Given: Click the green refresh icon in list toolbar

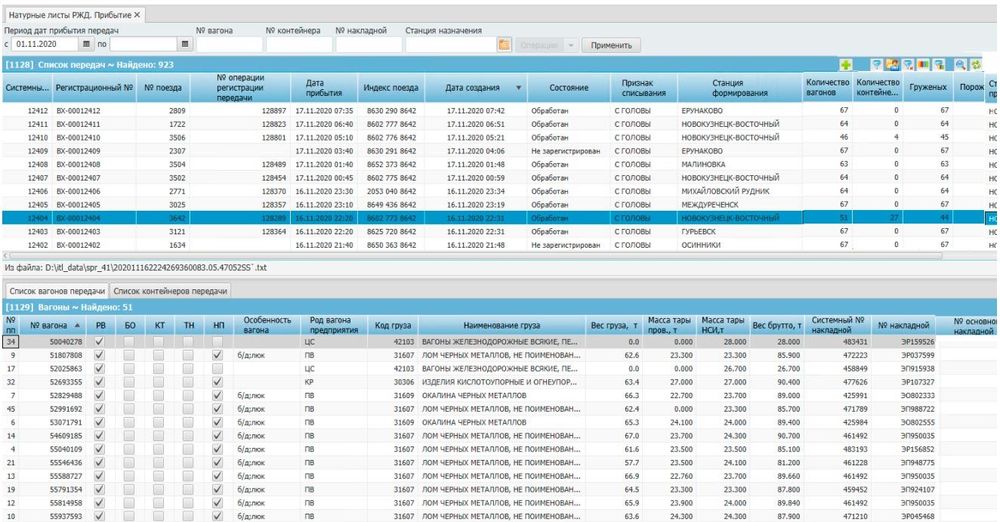Looking at the screenshot, I should [974, 65].
